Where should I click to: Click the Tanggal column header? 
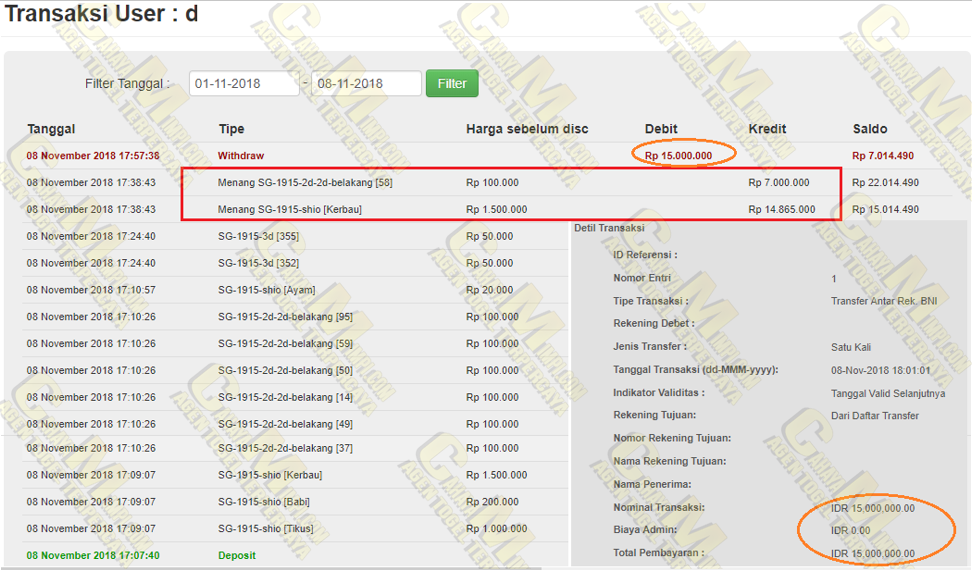coord(51,129)
